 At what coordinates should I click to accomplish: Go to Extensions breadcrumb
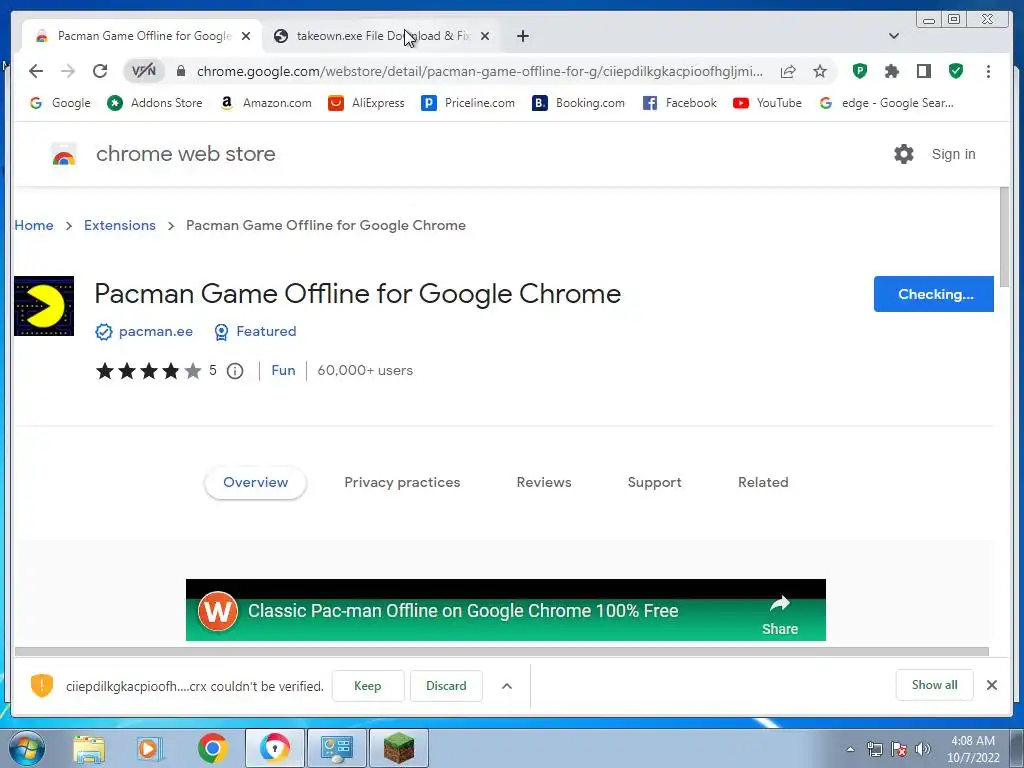coord(120,225)
